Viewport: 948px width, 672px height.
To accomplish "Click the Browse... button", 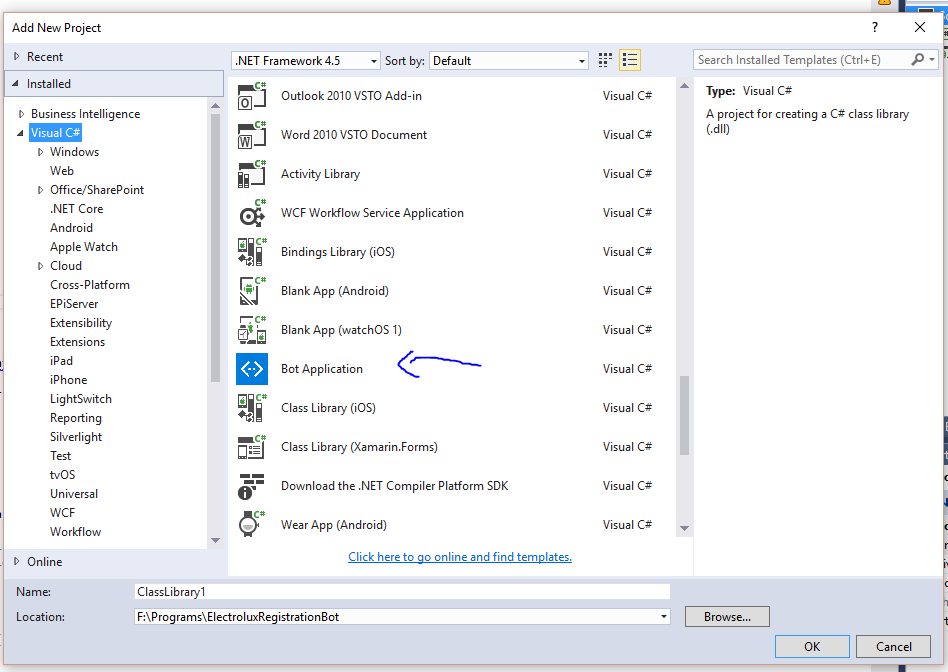I will pyautogui.click(x=727, y=617).
